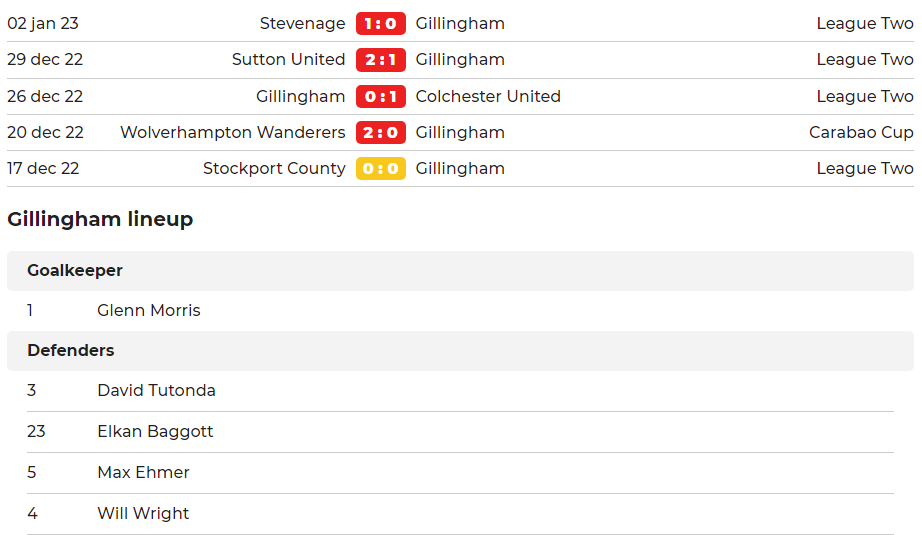The height and width of the screenshot is (535, 922).
Task: Open the Sutton United 2:1 score badge
Action: coord(380,59)
